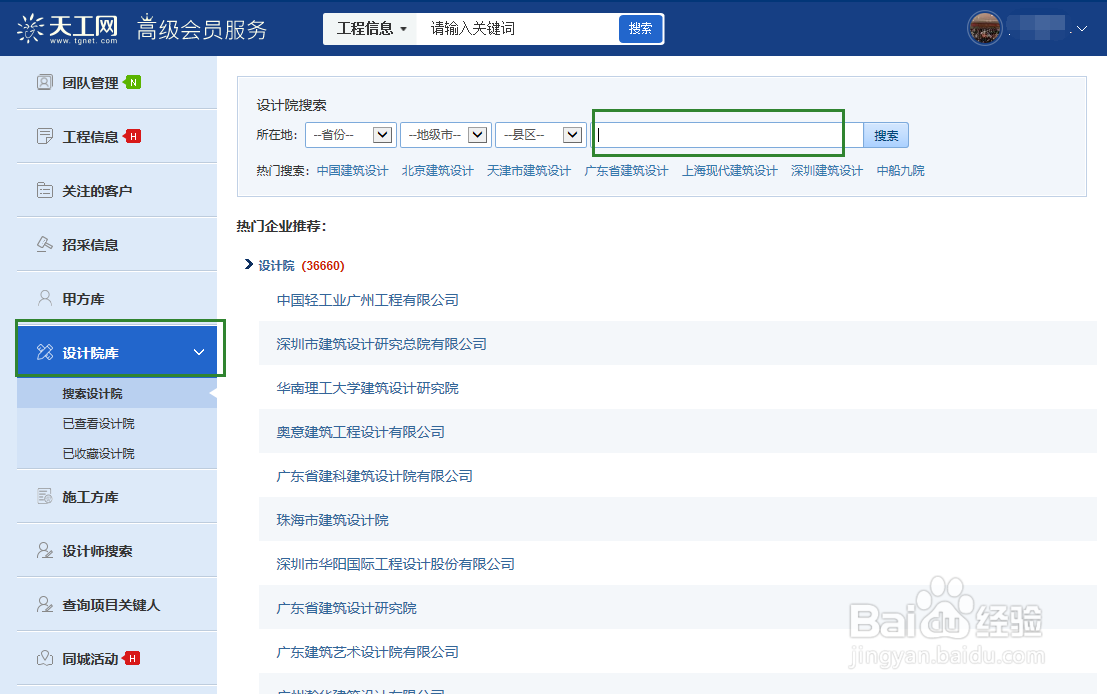
Task: Open the 地级市 city dropdown
Action: [445, 135]
